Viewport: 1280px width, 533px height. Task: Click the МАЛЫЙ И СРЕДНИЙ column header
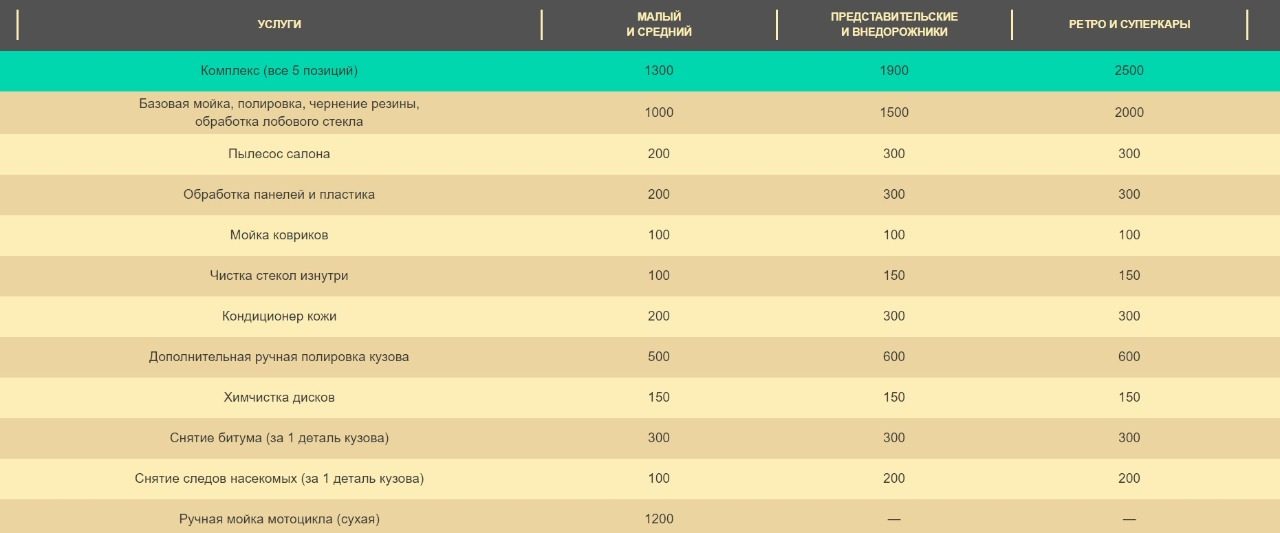[x=659, y=24]
